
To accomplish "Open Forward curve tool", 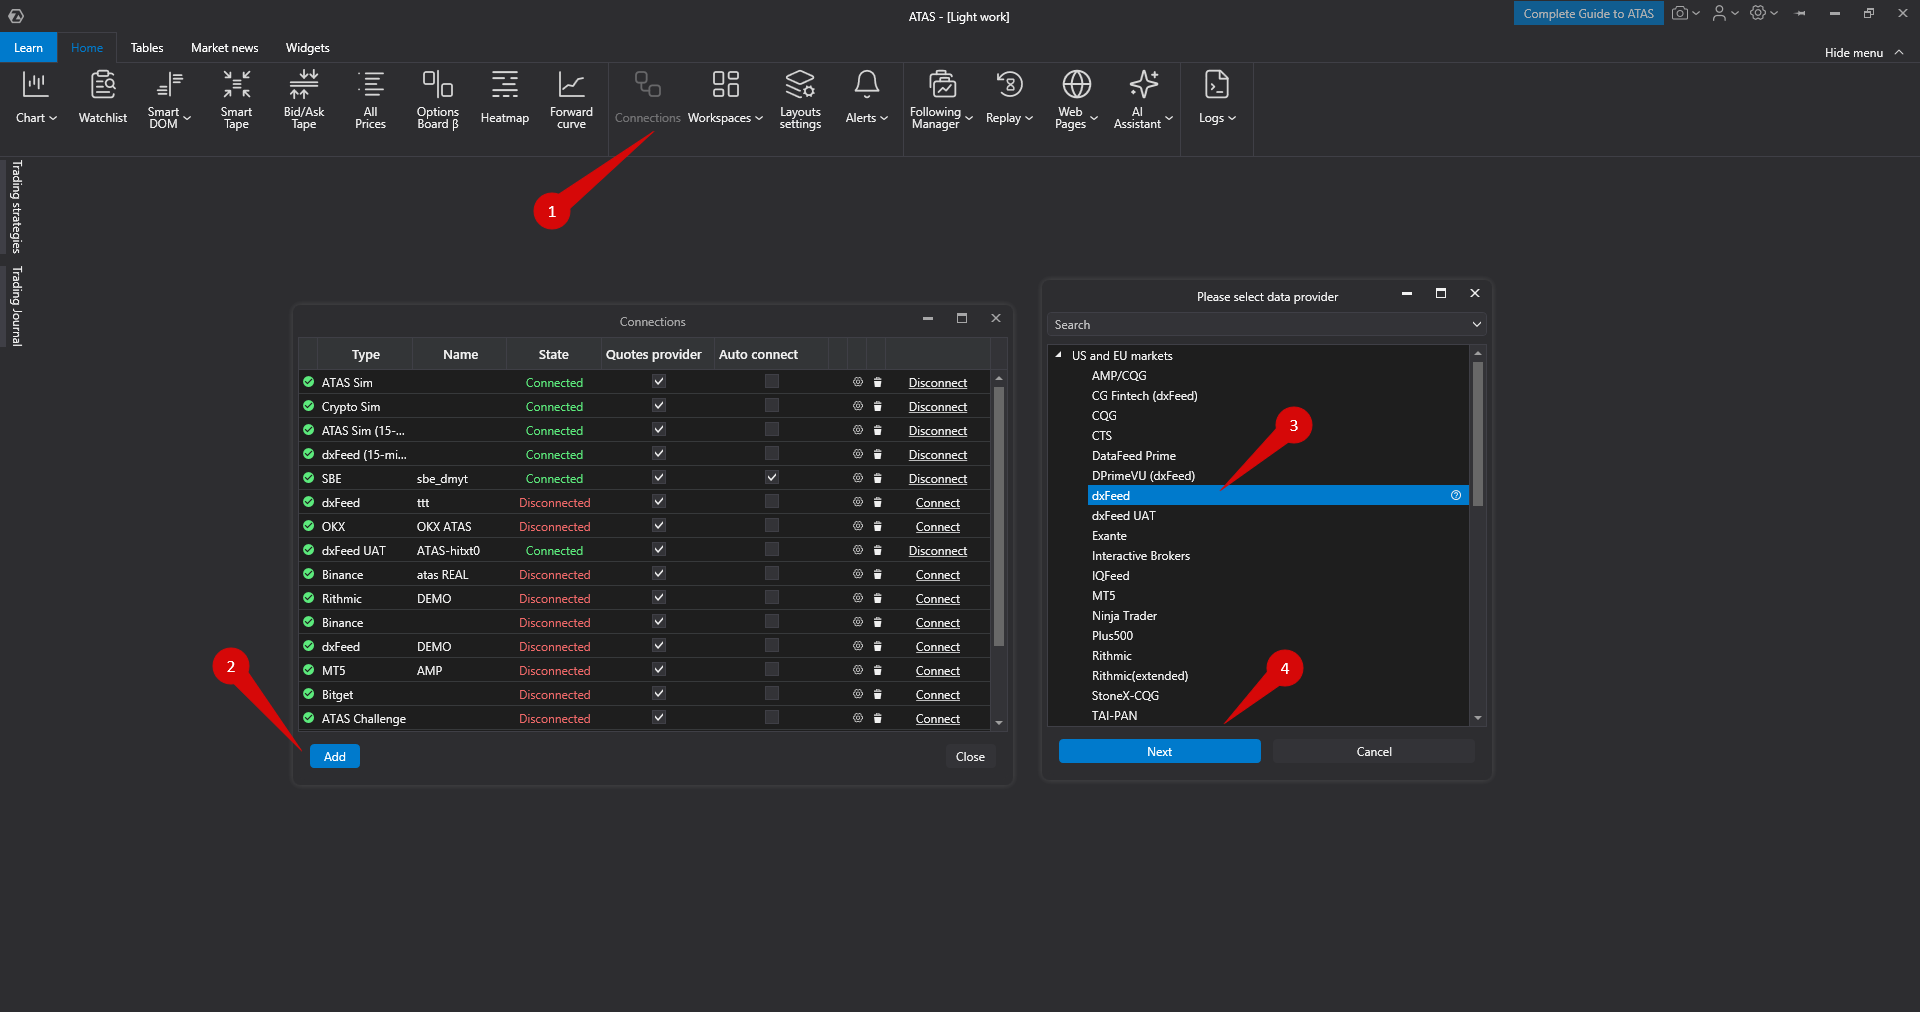I will point(571,98).
